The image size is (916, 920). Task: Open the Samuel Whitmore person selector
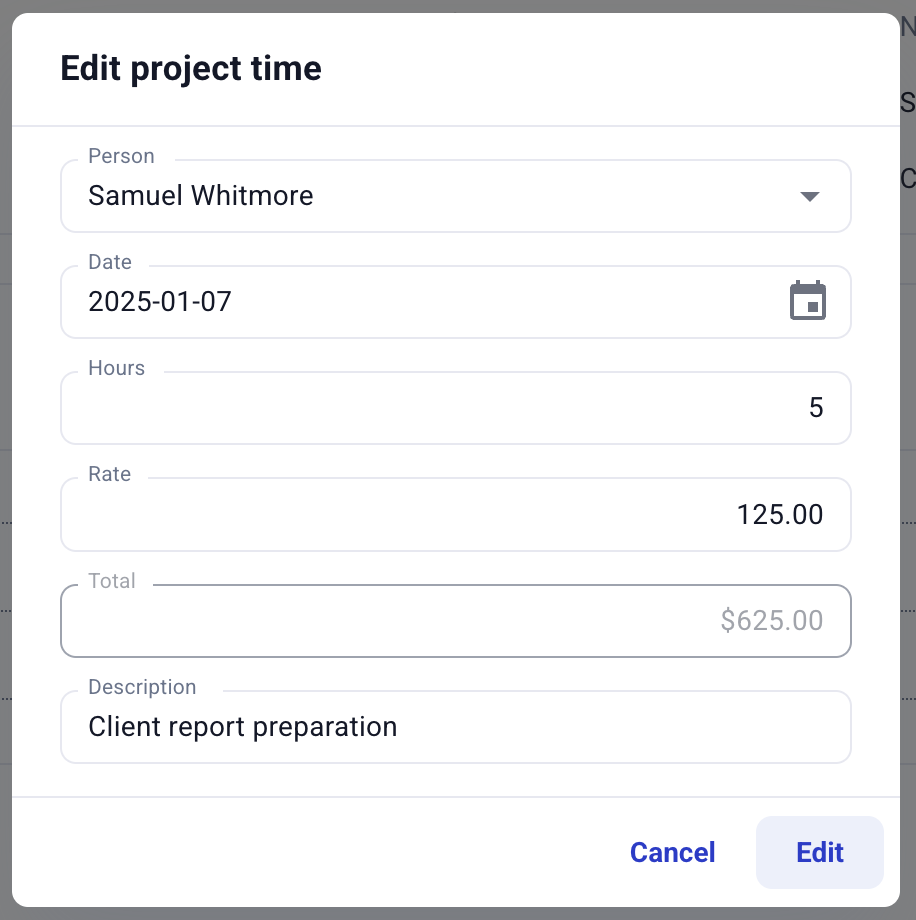400,196
